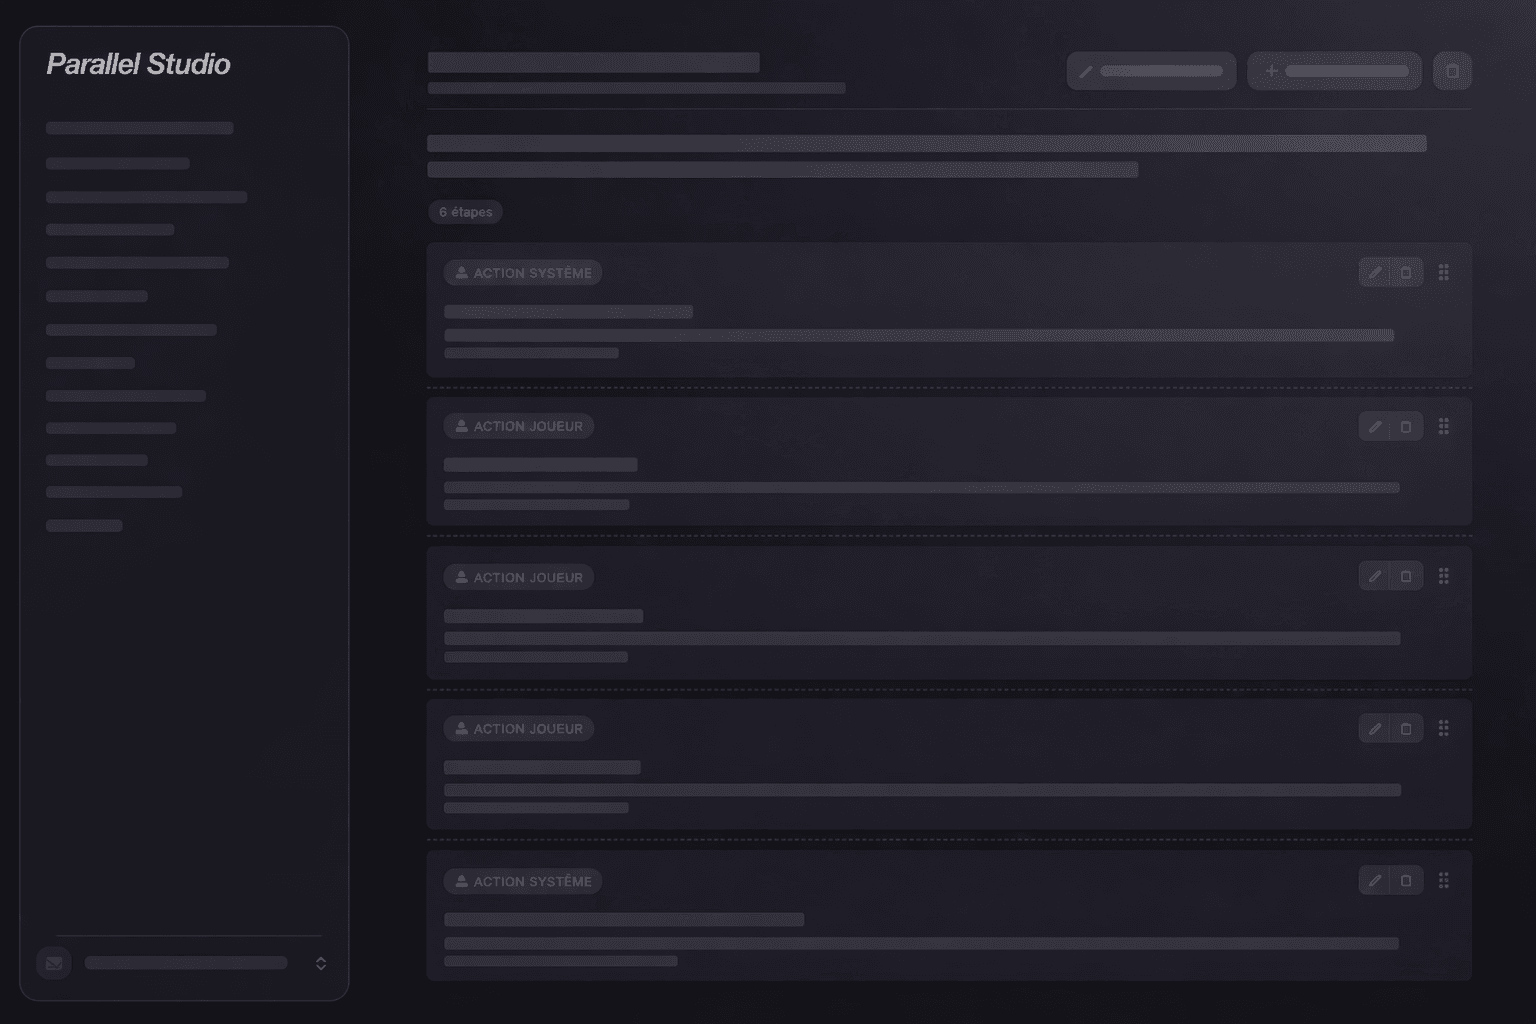Click the grip handle on the second ACTION JOUEUR step
This screenshot has width=1536, height=1024.
pyautogui.click(x=1443, y=576)
